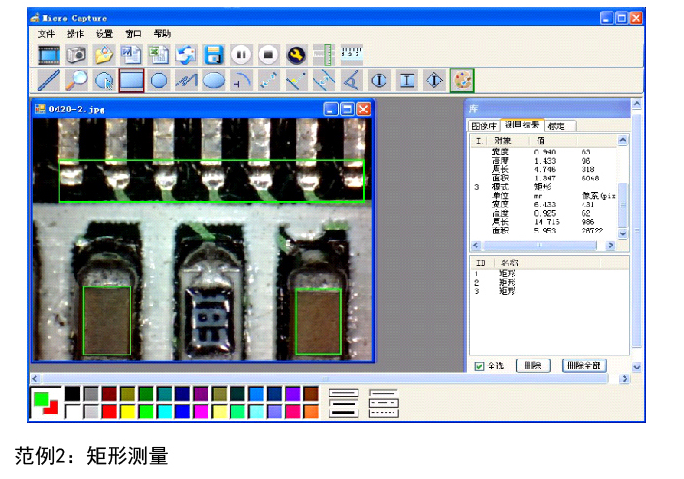The height and width of the screenshot is (479, 684).
Task: Select the magnifying glass zoom tool
Action: (x=76, y=80)
